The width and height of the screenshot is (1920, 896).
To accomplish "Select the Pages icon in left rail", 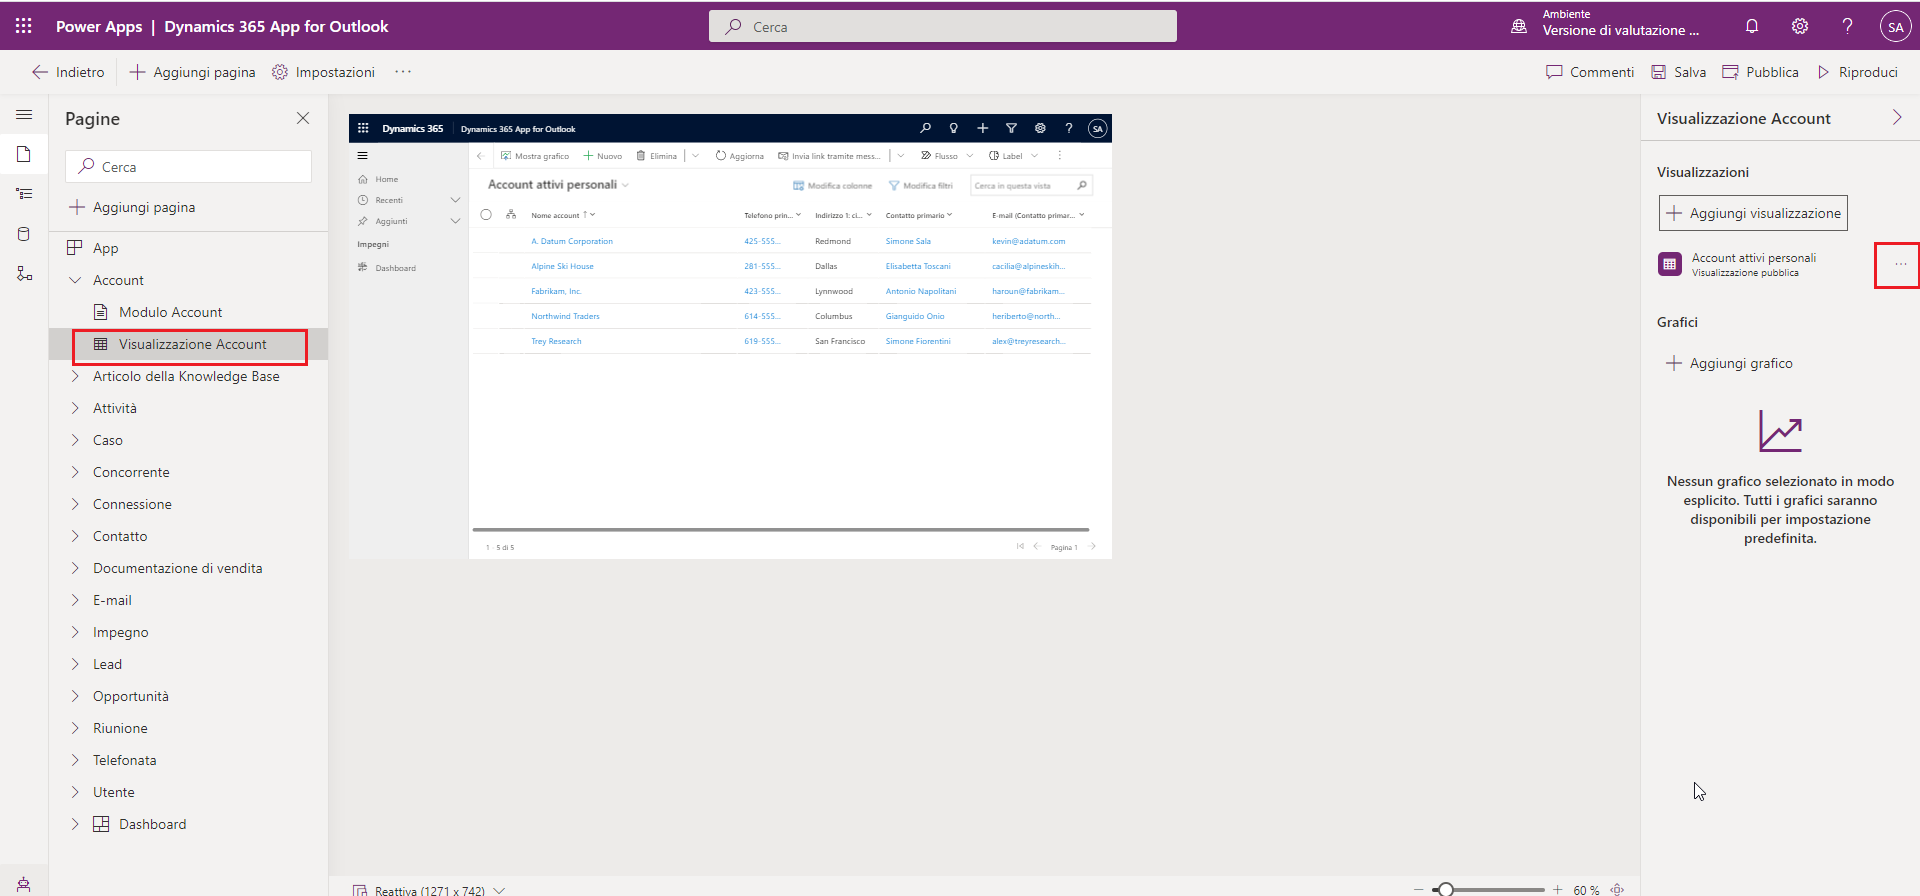I will pos(24,154).
